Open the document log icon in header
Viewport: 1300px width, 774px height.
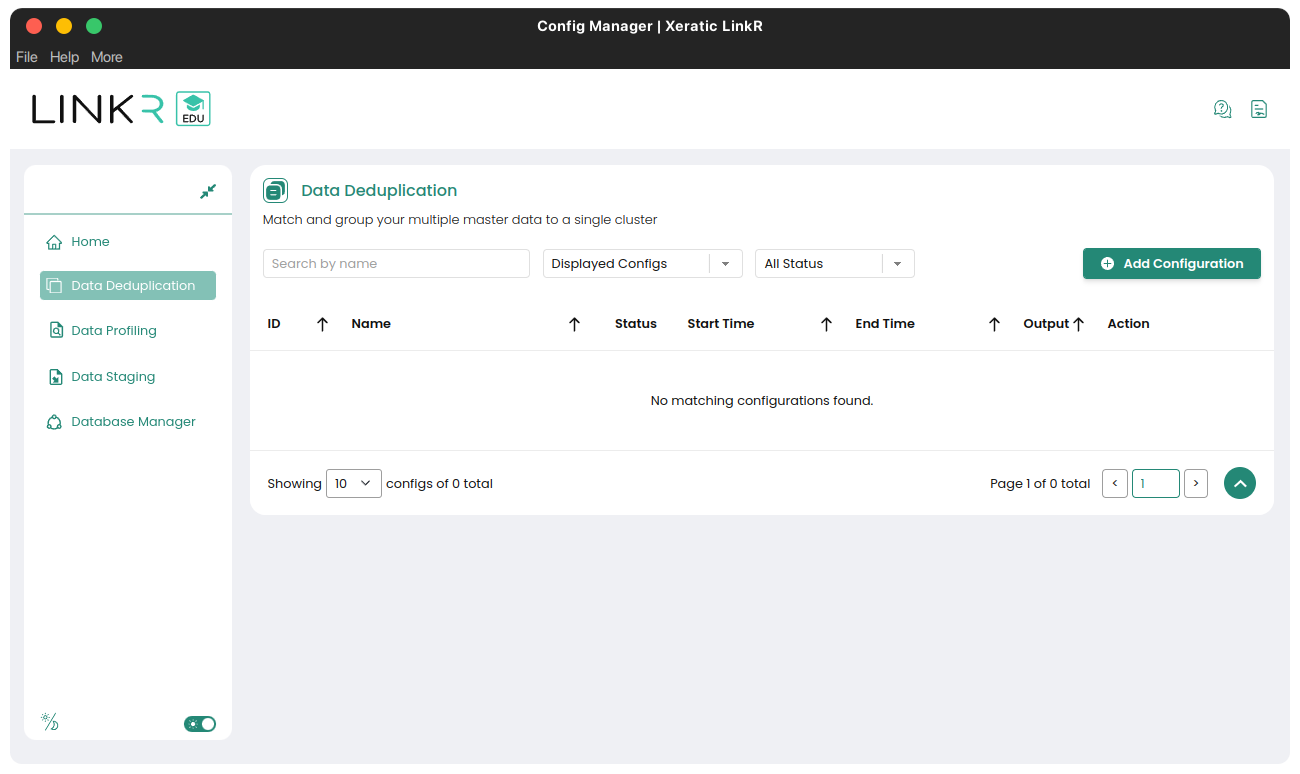pos(1259,109)
